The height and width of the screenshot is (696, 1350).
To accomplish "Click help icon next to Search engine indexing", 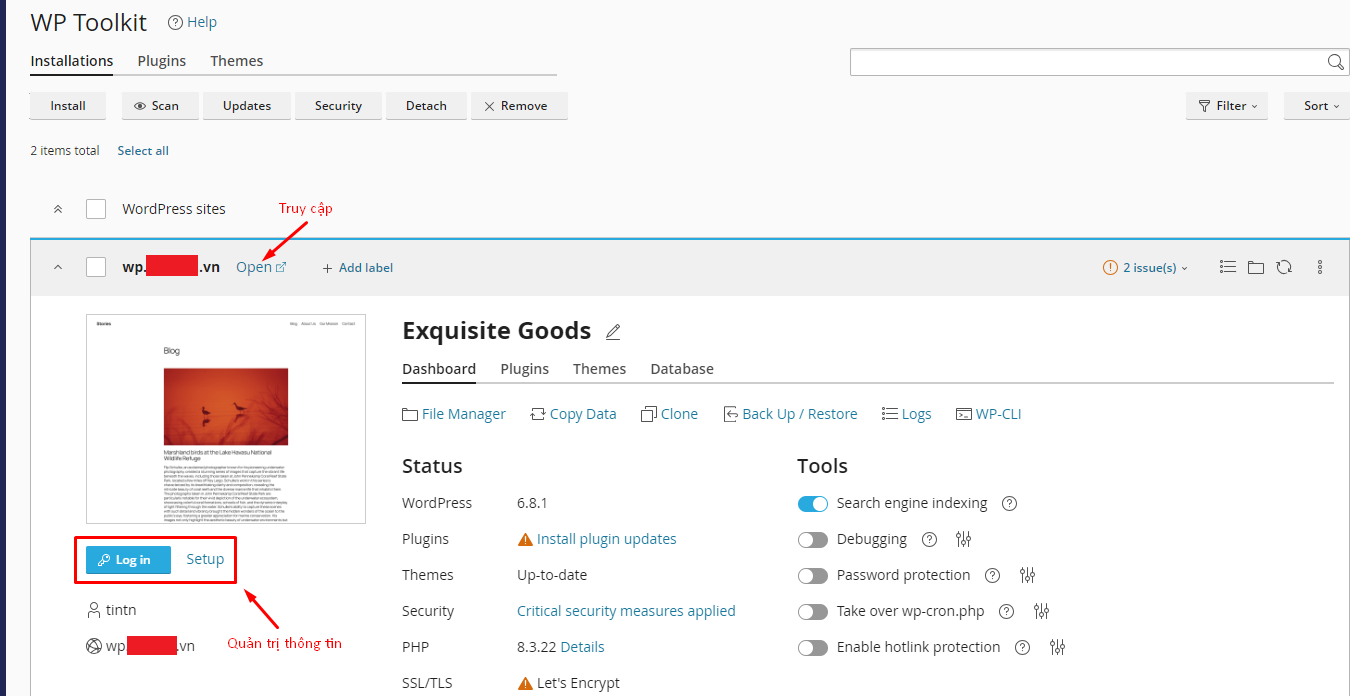I will (x=1009, y=503).
